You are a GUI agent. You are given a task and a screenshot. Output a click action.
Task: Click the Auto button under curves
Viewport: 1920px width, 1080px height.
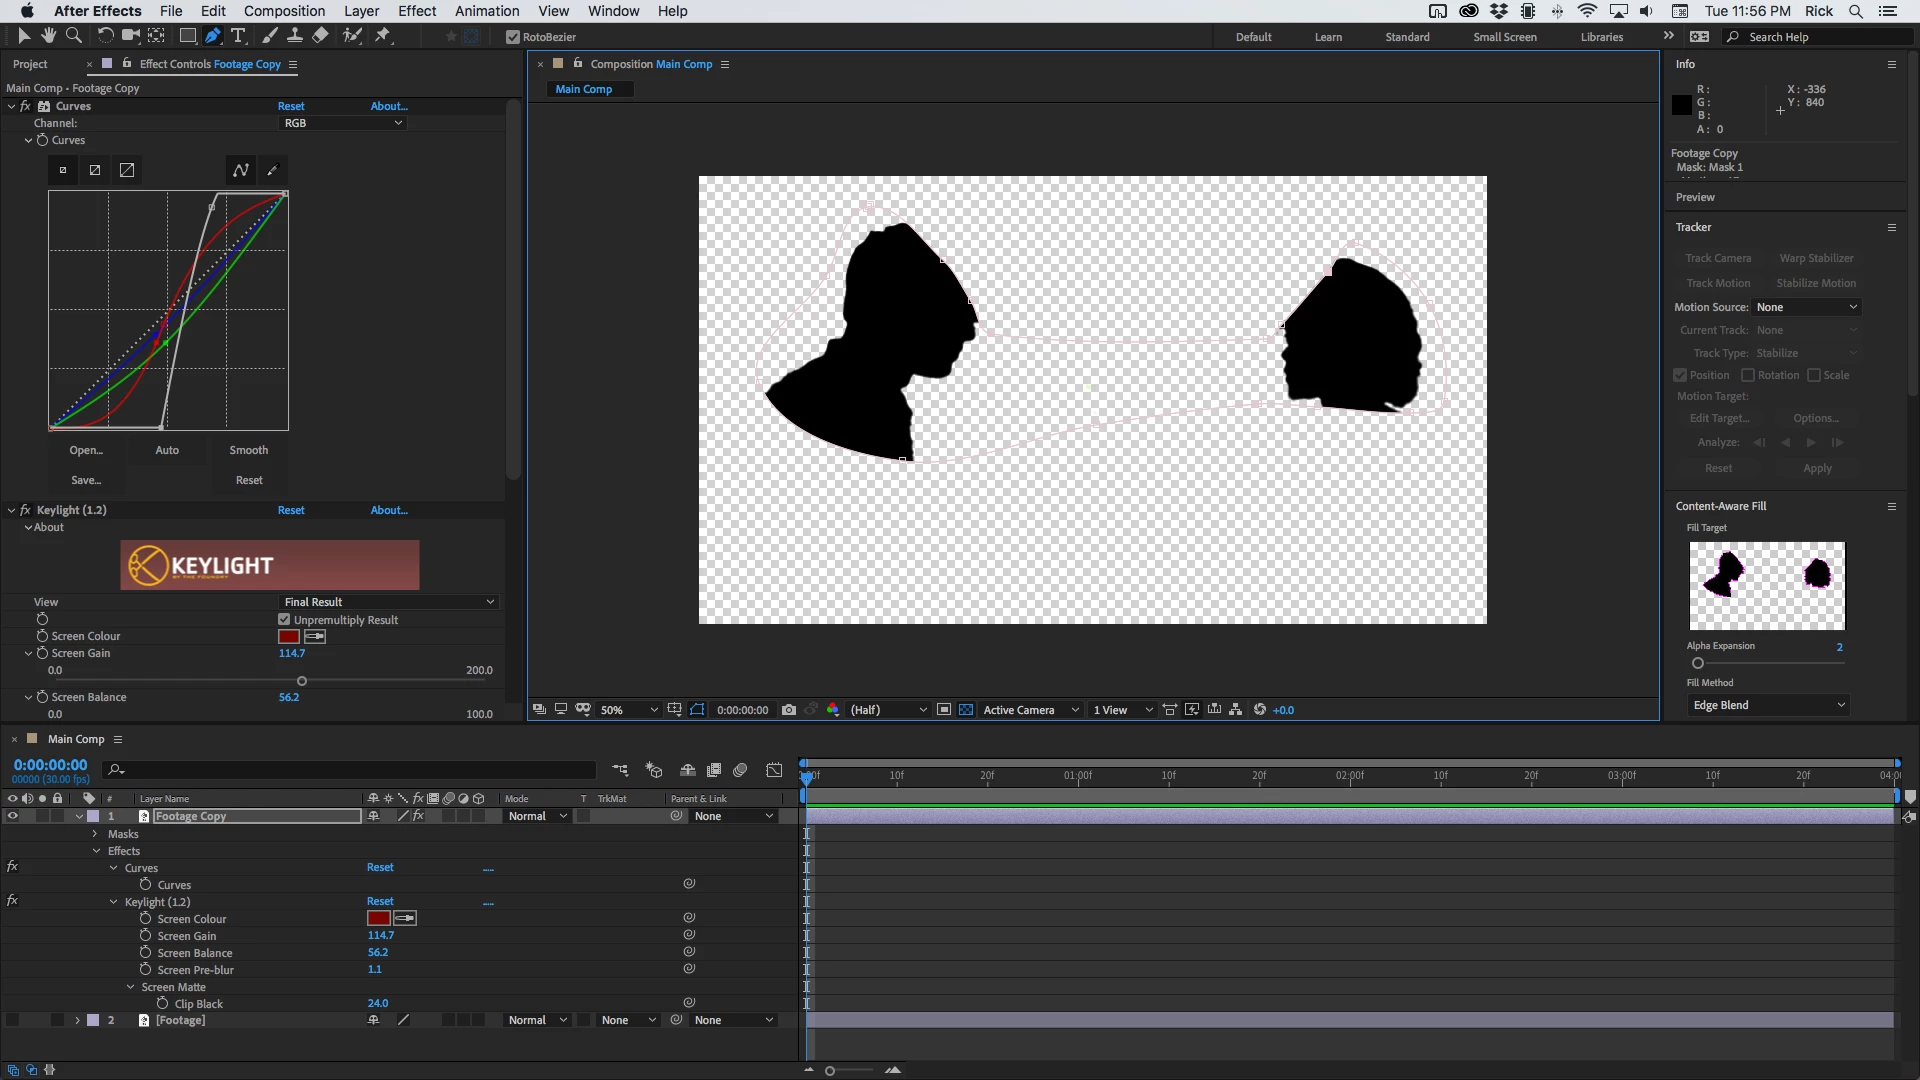pos(167,450)
